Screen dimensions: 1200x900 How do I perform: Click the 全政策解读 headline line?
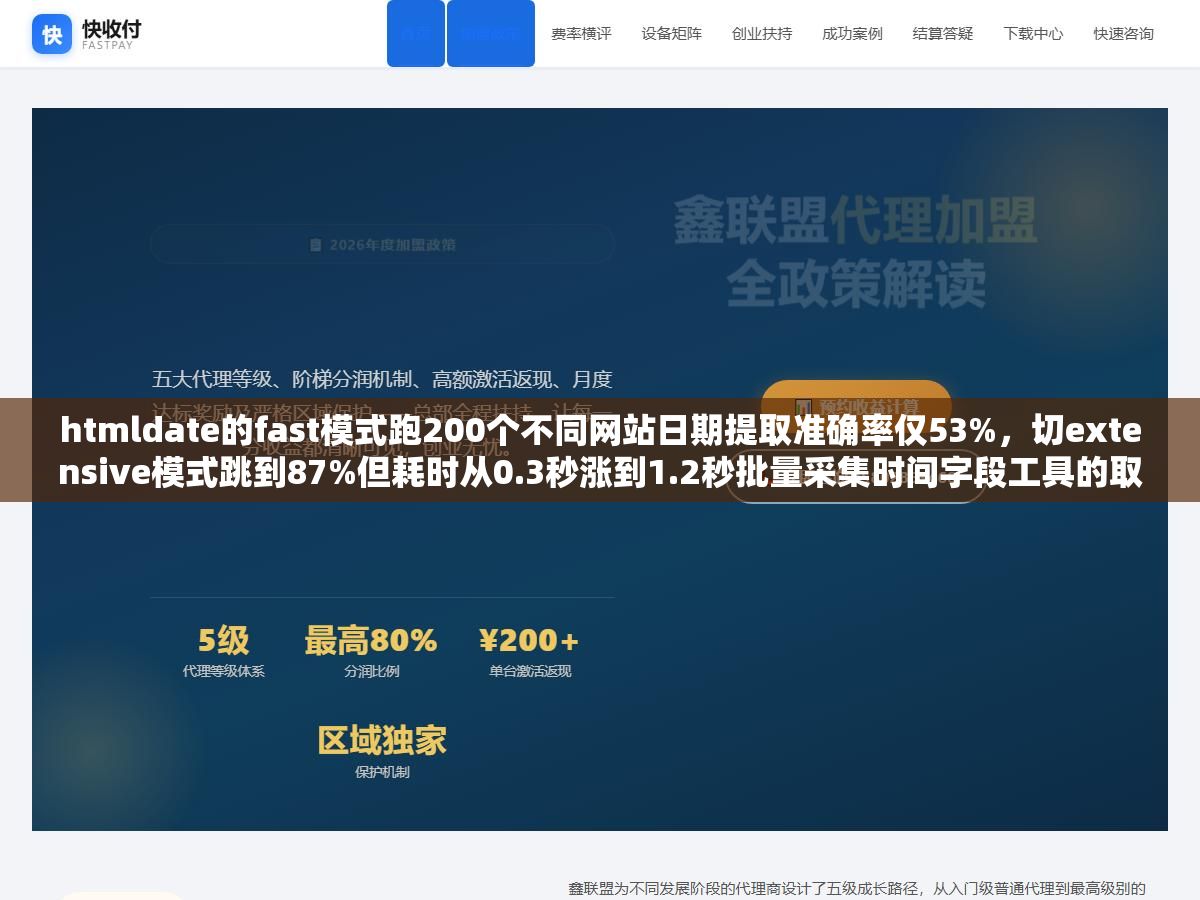[x=855, y=284]
